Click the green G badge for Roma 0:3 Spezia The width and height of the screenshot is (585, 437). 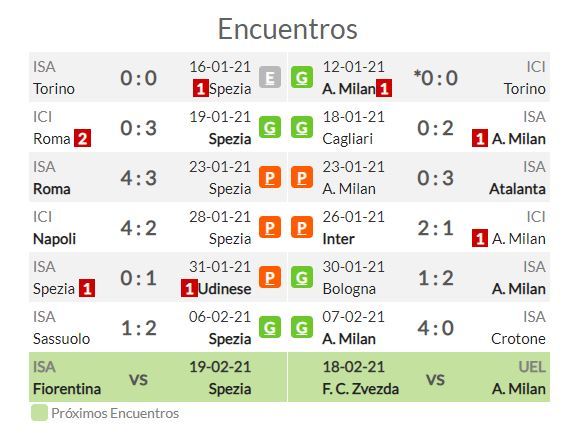click(270, 127)
